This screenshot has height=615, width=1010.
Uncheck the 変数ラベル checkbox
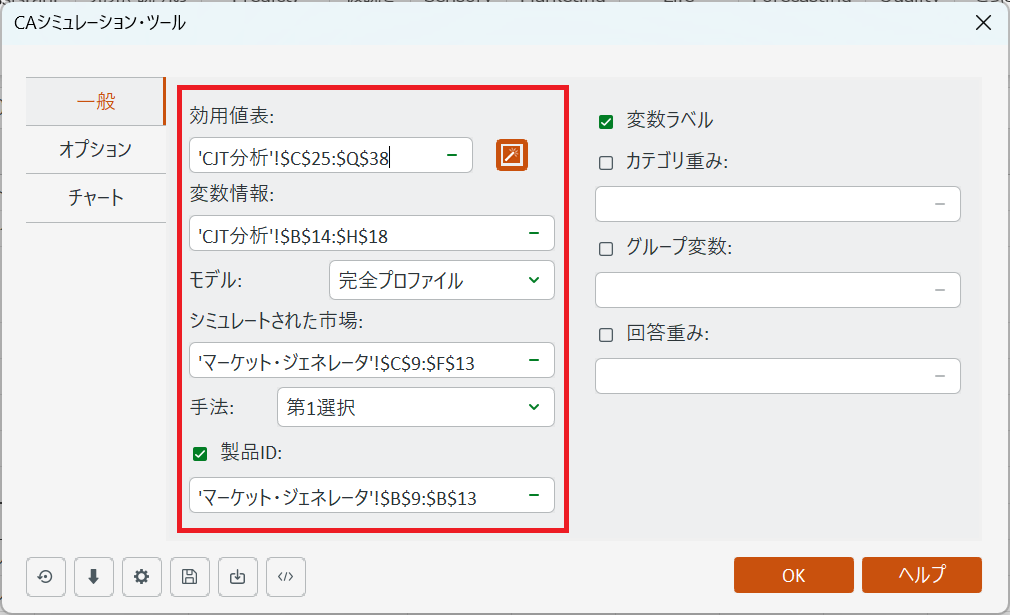(x=606, y=122)
